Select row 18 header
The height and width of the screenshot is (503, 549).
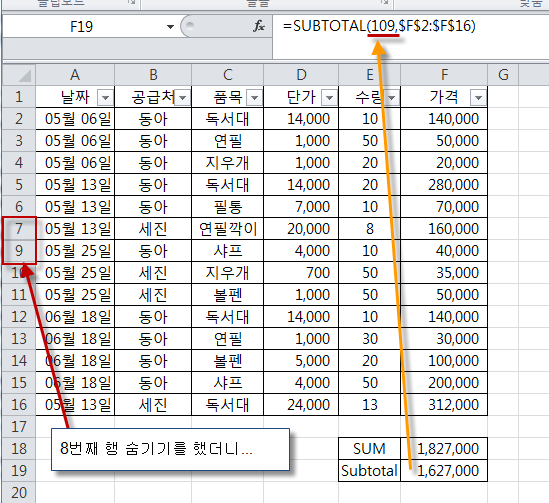pos(19,448)
